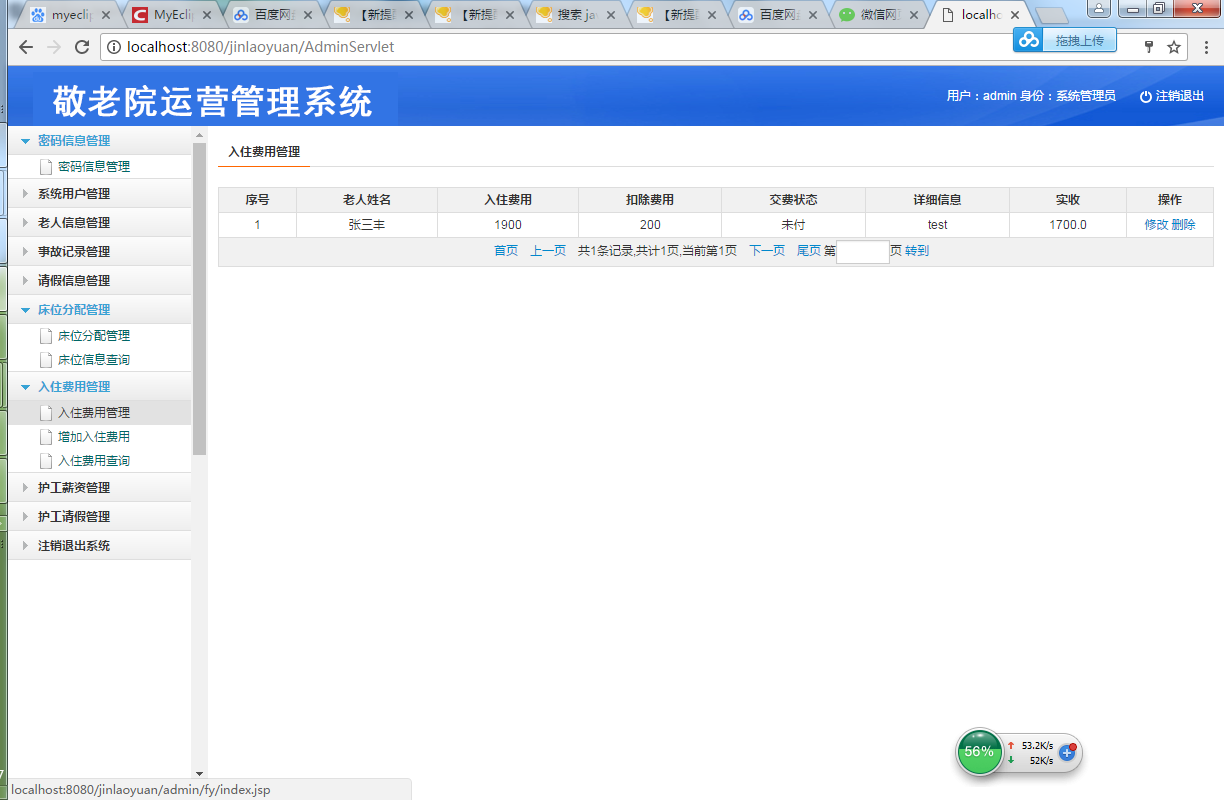This screenshot has width=1224, height=800.
Task: Expand the 事故记录管理 section
Action: click(26, 252)
